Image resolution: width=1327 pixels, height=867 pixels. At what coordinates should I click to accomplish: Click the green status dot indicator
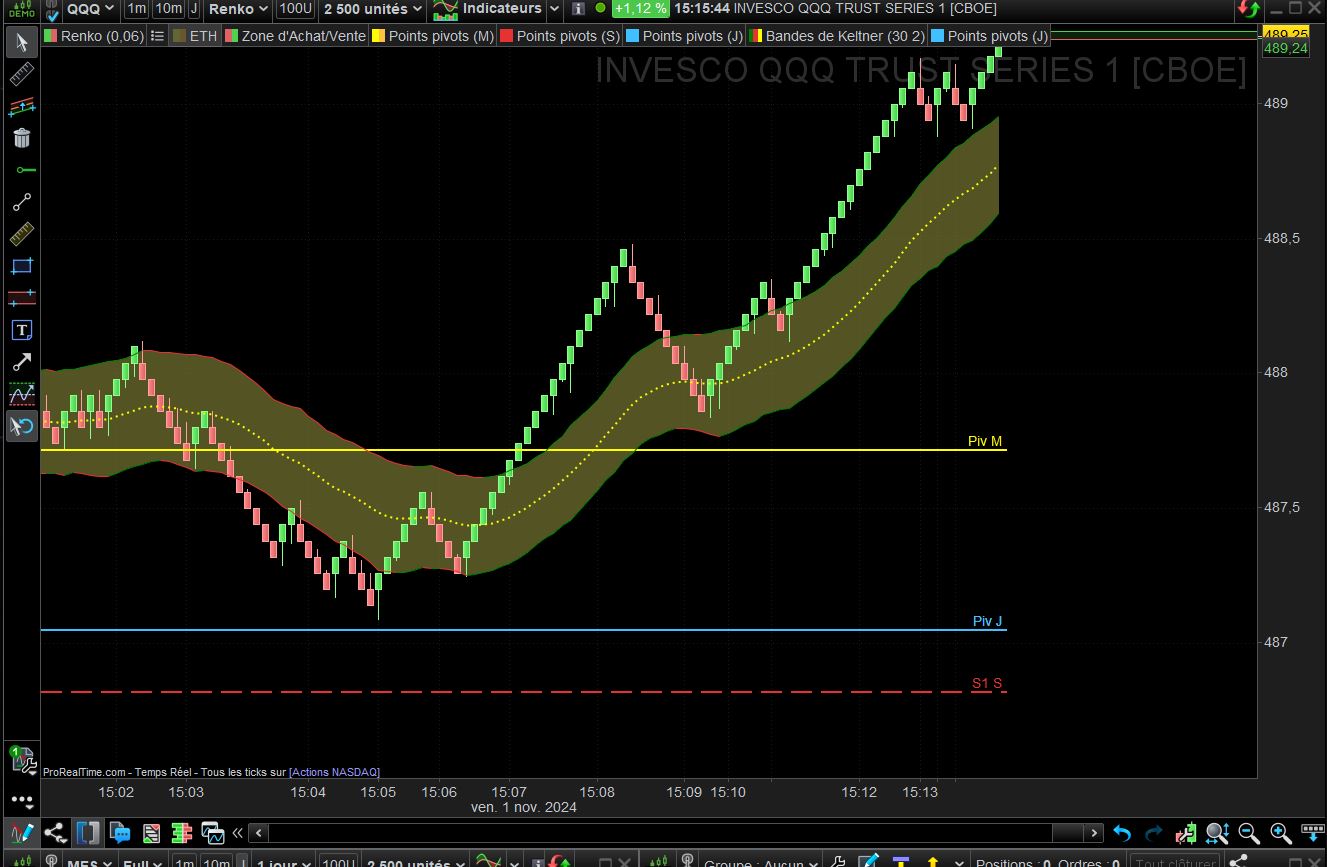(x=600, y=8)
